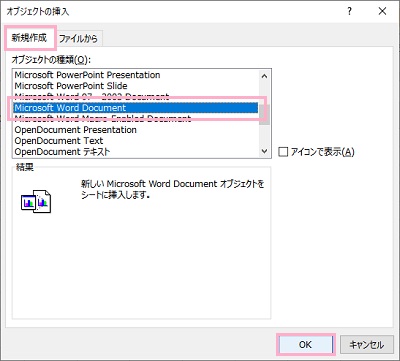
Task: Choose OpenDocument テキスト entry
Action: coord(136,152)
